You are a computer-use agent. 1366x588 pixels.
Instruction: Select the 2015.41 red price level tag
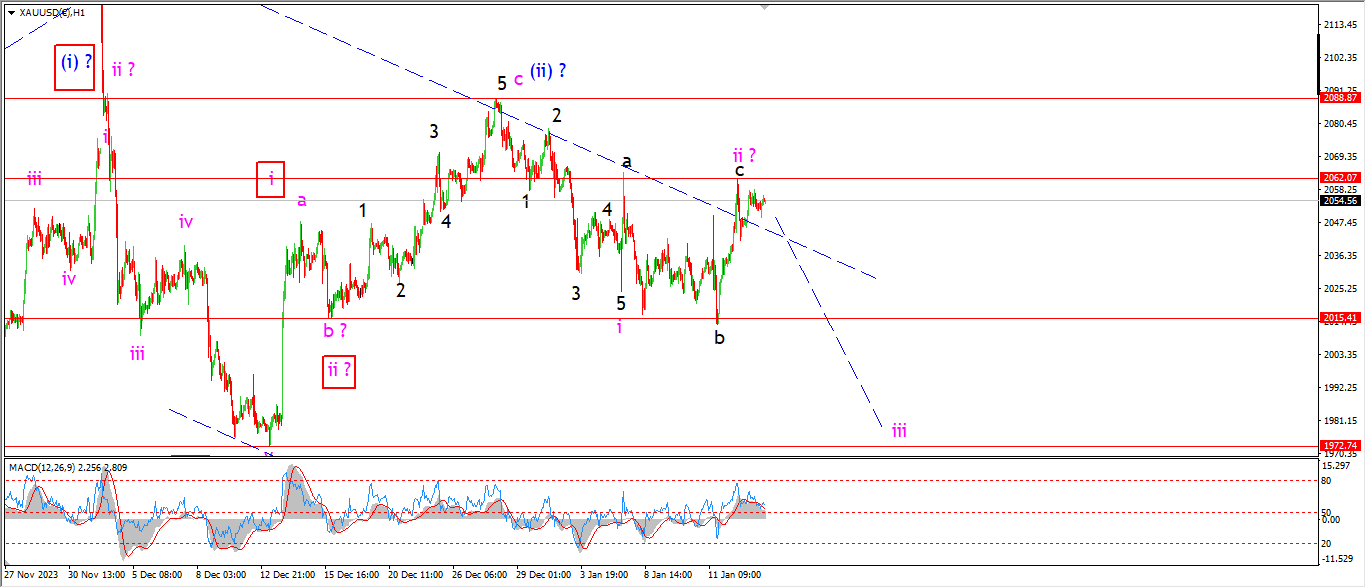point(1341,318)
